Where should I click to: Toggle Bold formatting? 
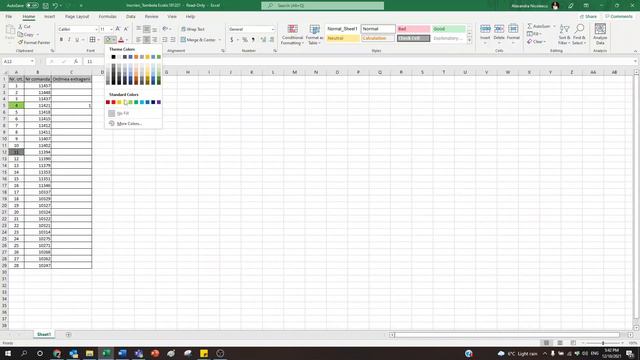(61, 40)
